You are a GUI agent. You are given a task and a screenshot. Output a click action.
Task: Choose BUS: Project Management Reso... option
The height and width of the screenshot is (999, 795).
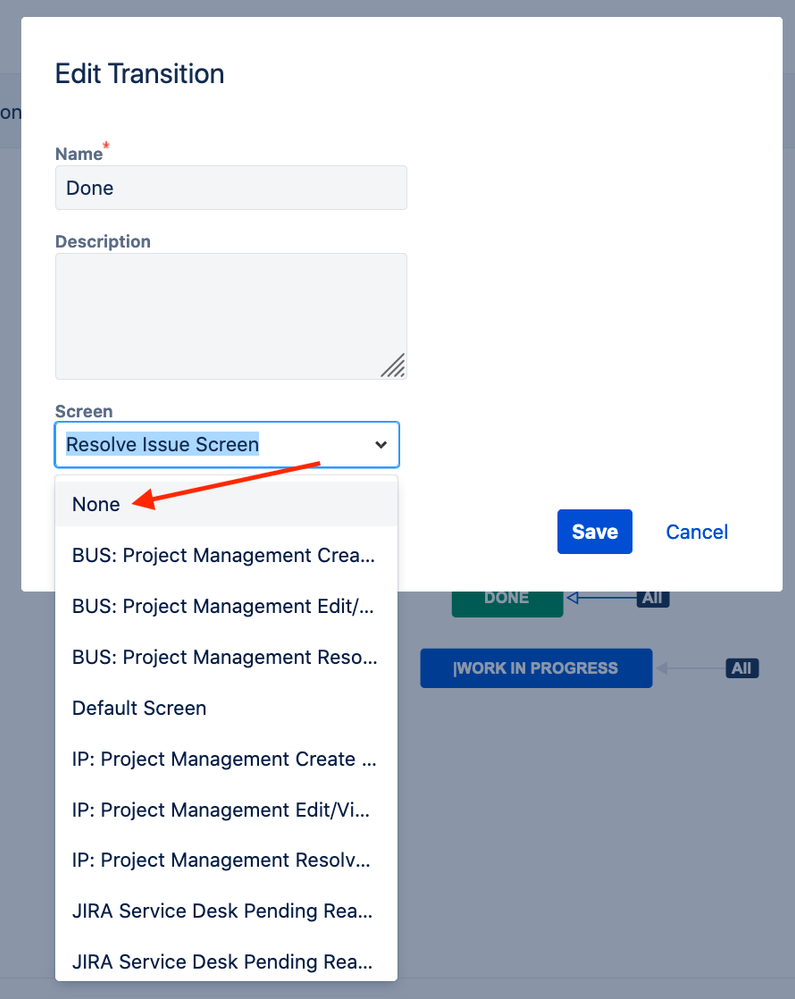point(226,657)
